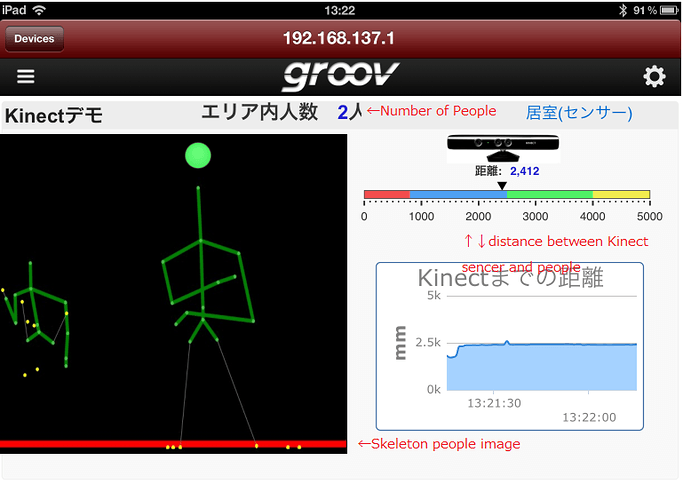The image size is (682, 500).
Task: Click the blue segment of distance gauge
Action: tap(458, 194)
